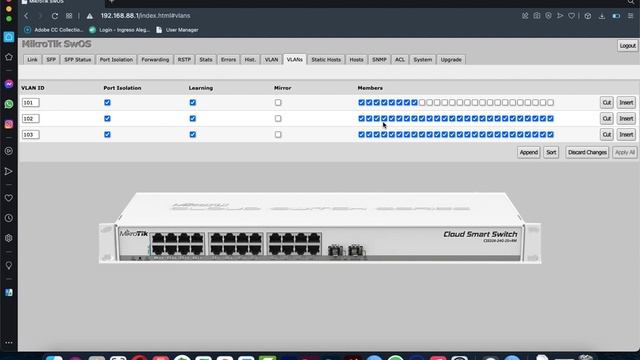Reload the SwOS page
The height and width of the screenshot is (360, 640).
click(x=55, y=16)
